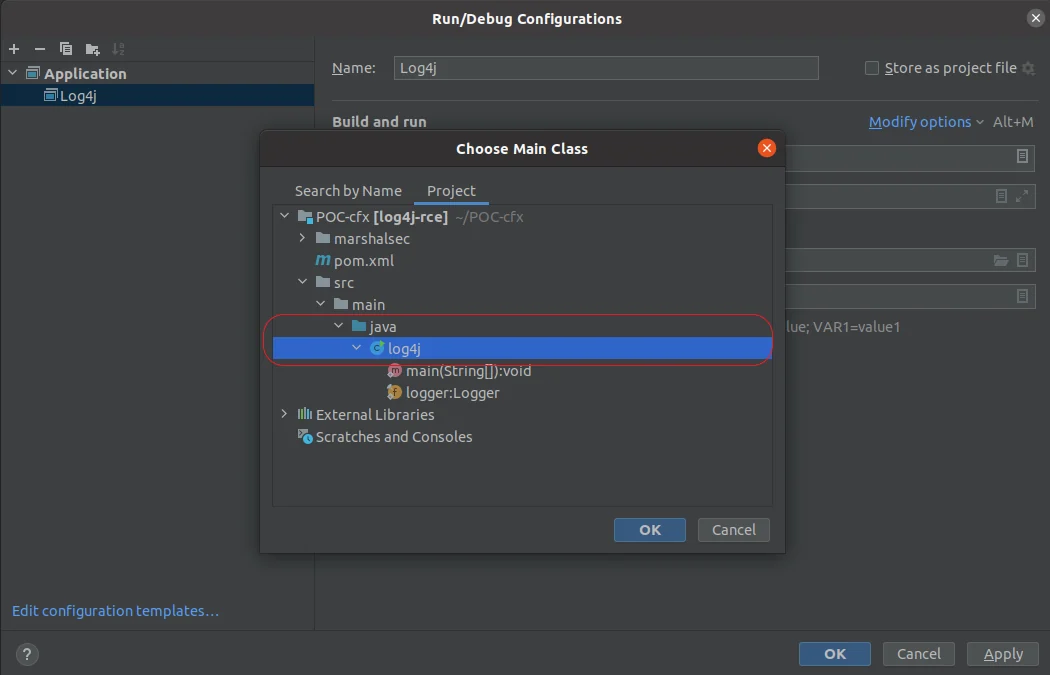The image size is (1050, 675).
Task: Click the Apply button
Action: click(x=1002, y=654)
